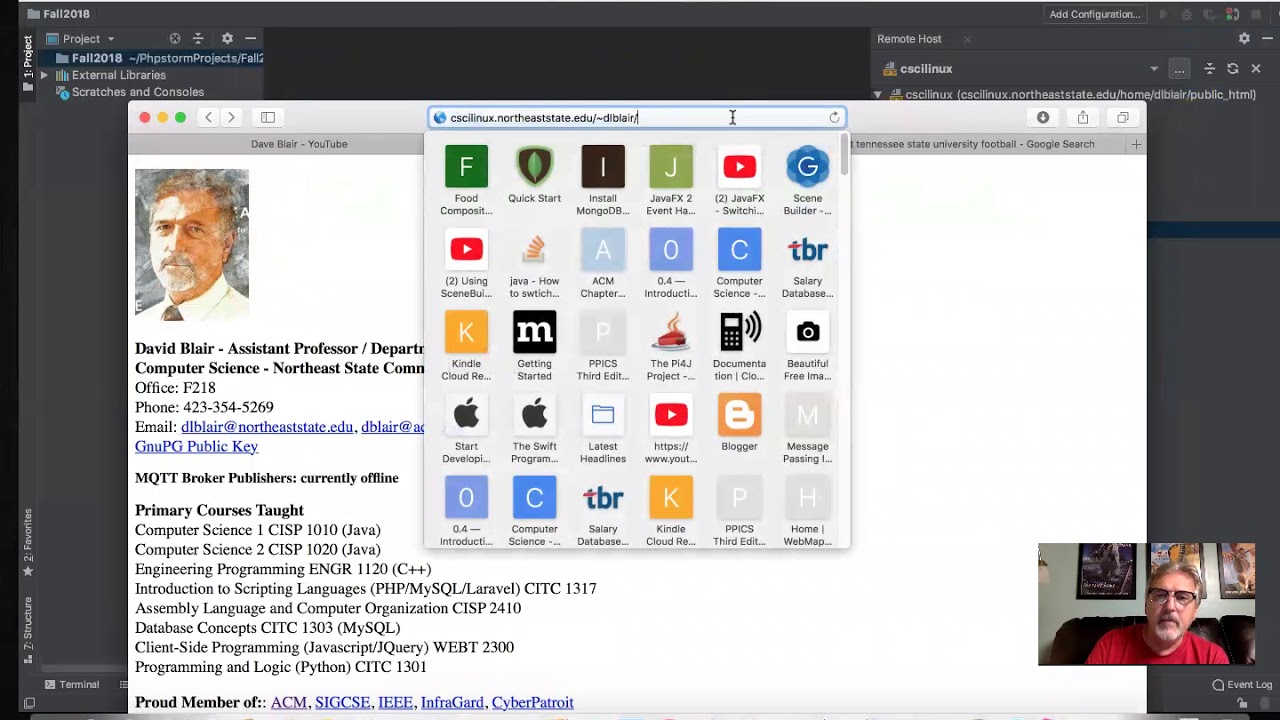Click the Safari reload page icon
The image size is (1280, 720).
834,118
